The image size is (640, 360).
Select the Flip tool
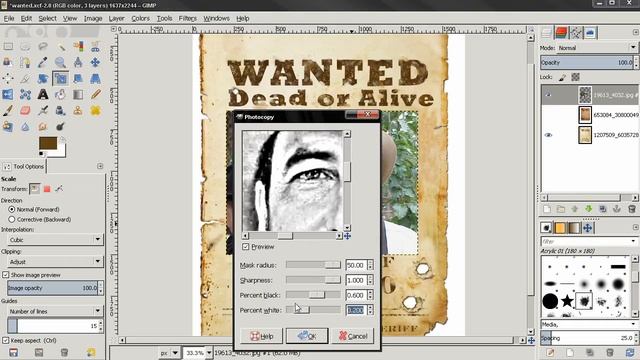tap(8, 95)
